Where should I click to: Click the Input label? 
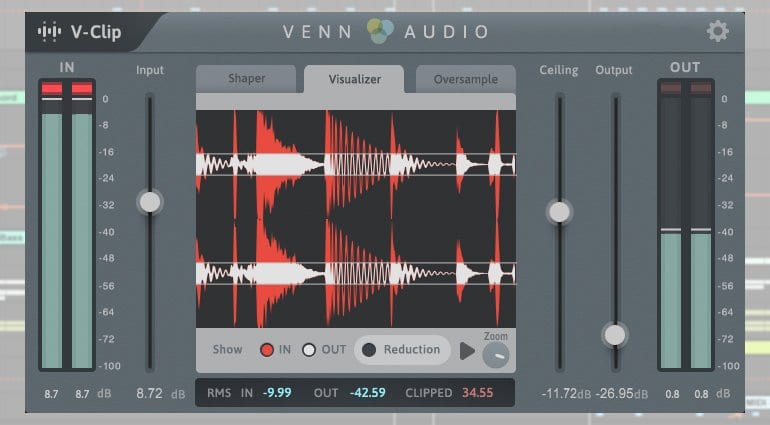(150, 70)
